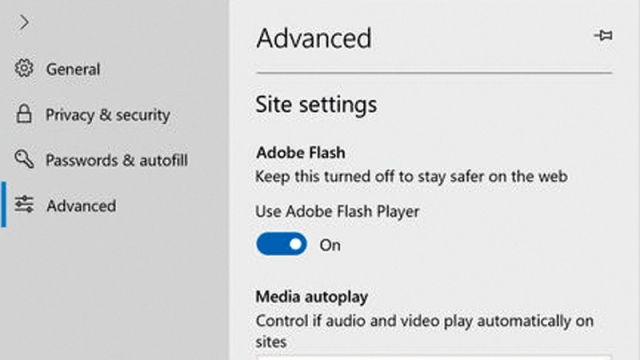This screenshot has height=360, width=640.
Task: Click the text about staying safer on the web
Action: point(411,177)
